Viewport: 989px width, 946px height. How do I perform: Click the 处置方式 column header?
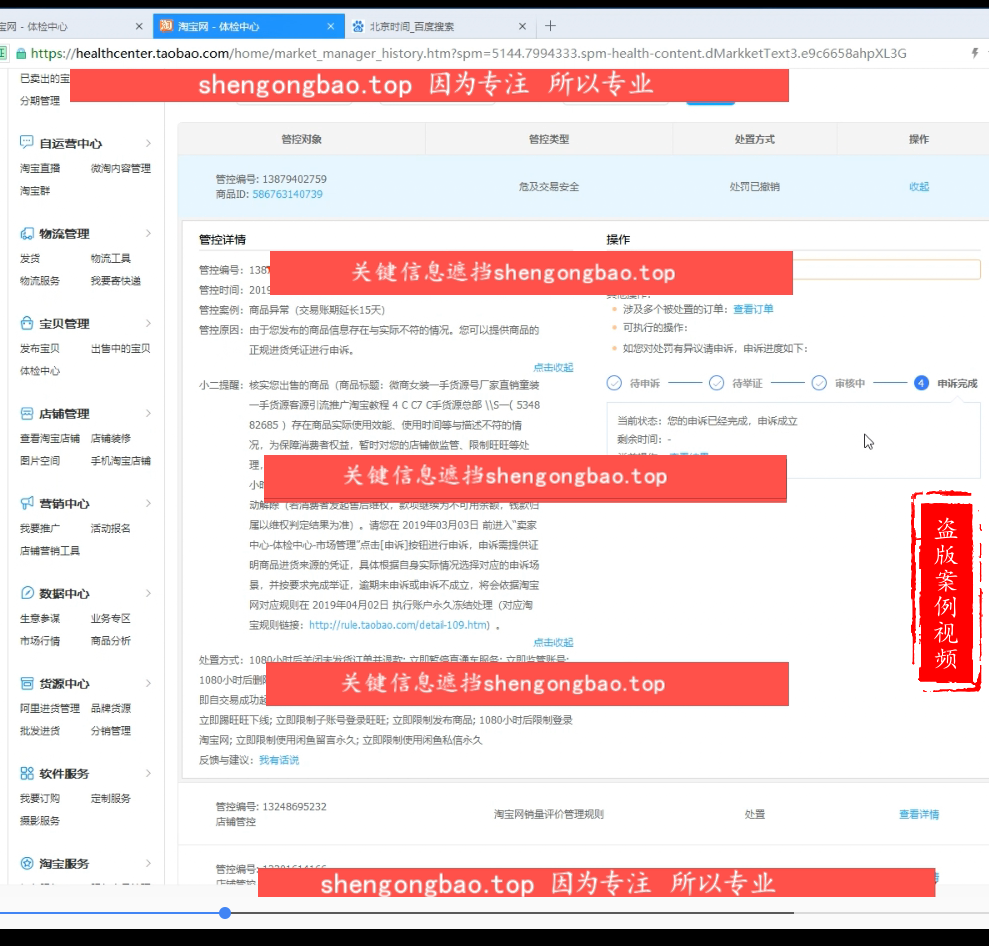tap(754, 139)
